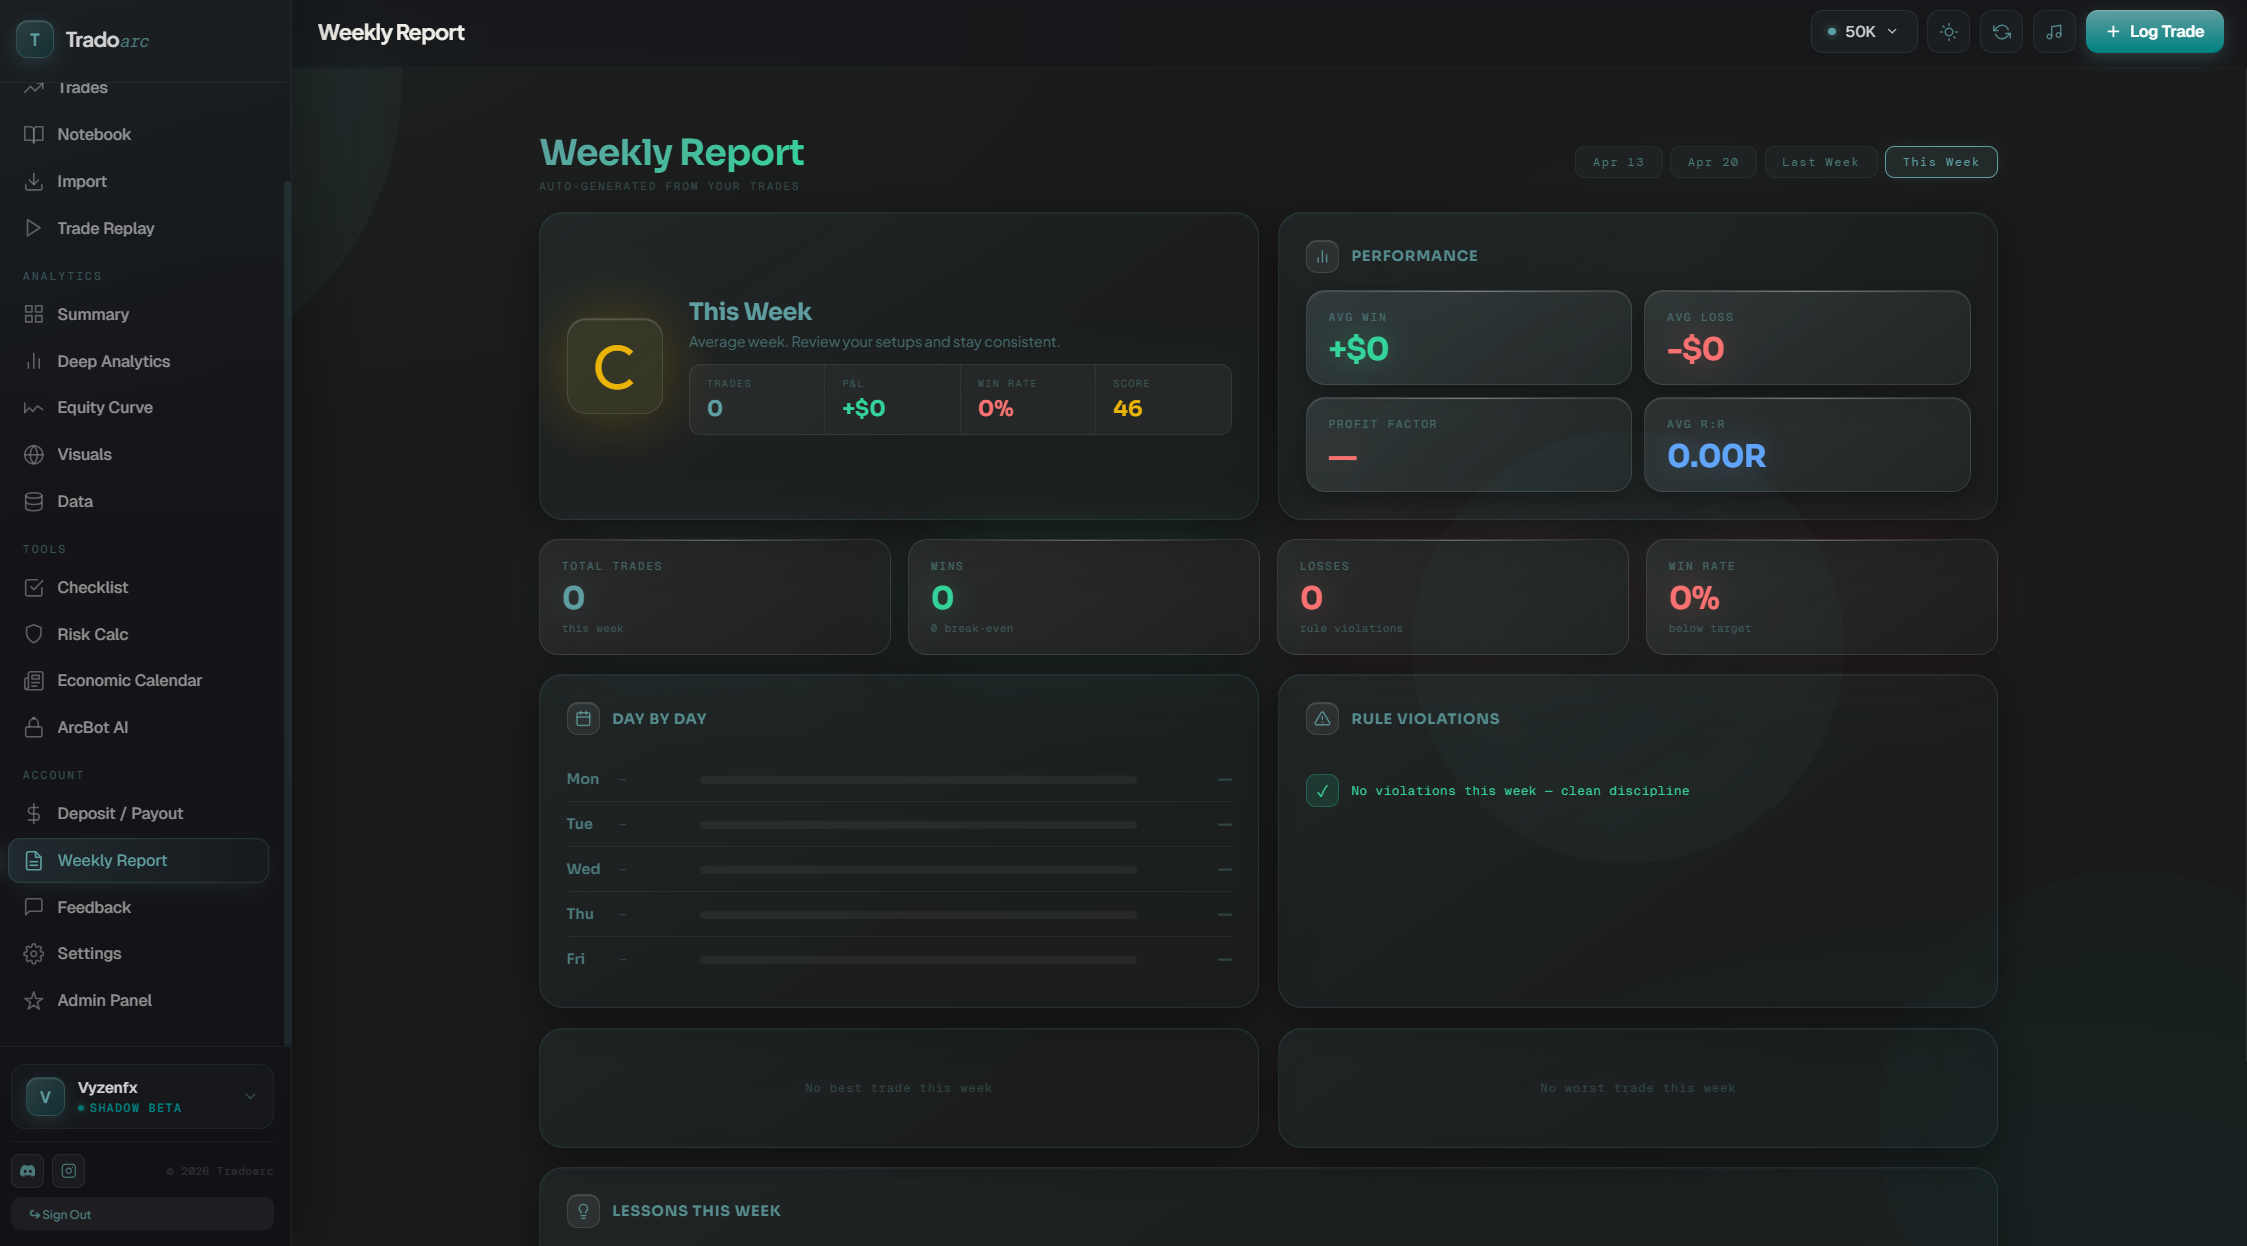The height and width of the screenshot is (1246, 2247).
Task: Click the Economic Calendar newspaper icon
Action: (34, 680)
